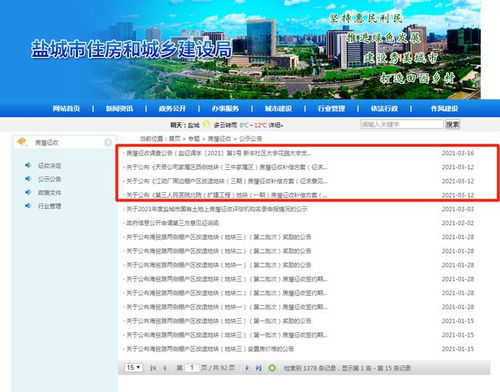Viewport: 500px width, 392px height.
Task: Select 办事服务 in the top navigation
Action: click(225, 109)
